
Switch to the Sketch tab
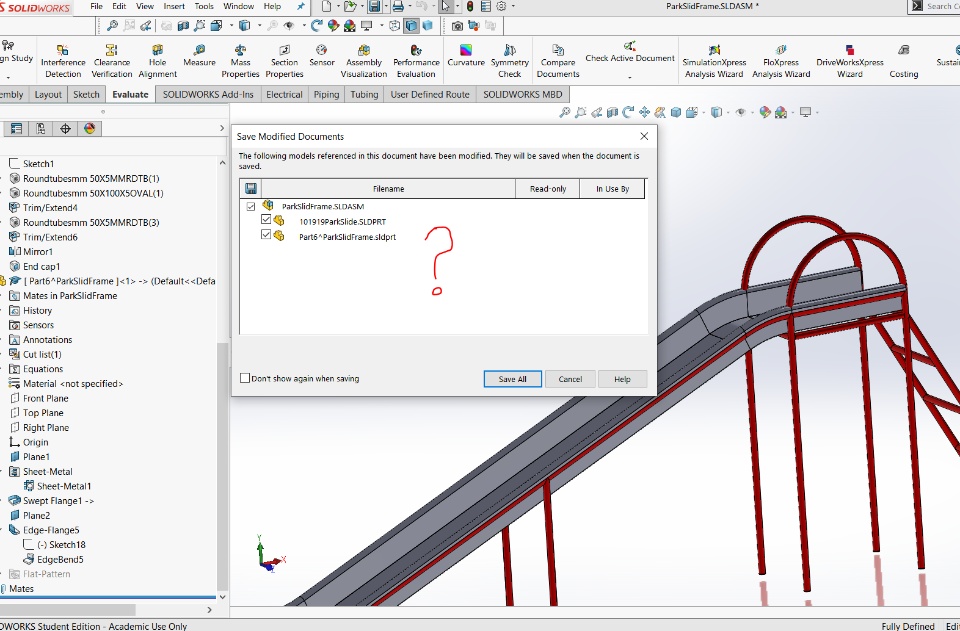point(86,94)
